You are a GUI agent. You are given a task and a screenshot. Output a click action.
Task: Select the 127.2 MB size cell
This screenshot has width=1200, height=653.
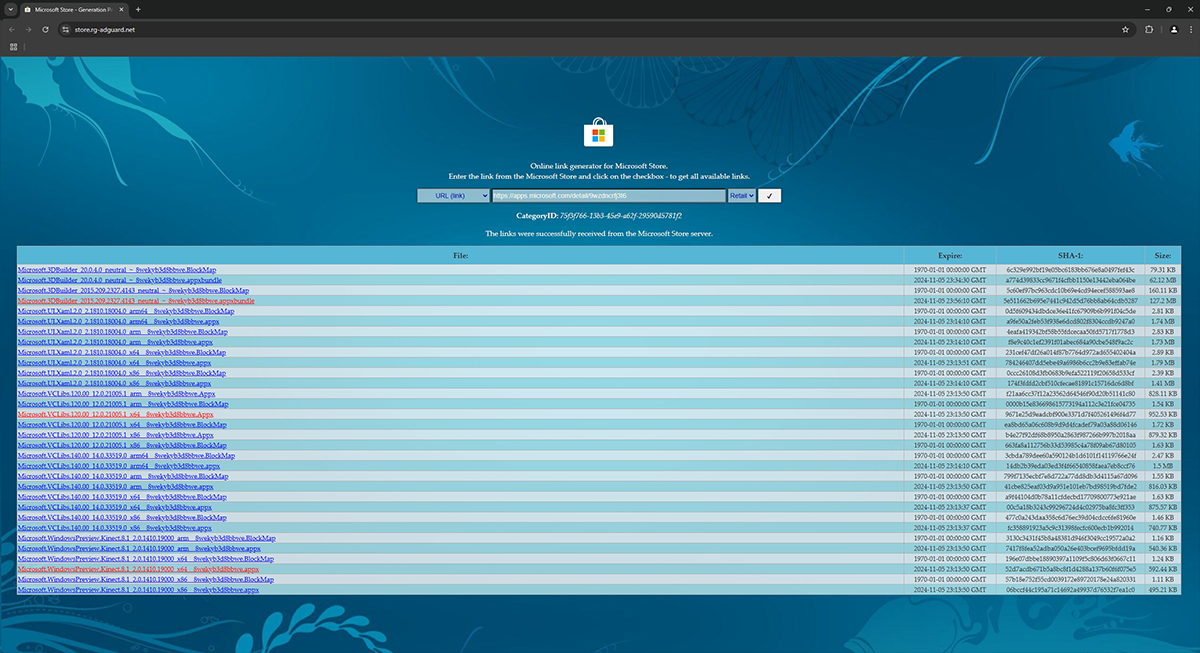1164,300
